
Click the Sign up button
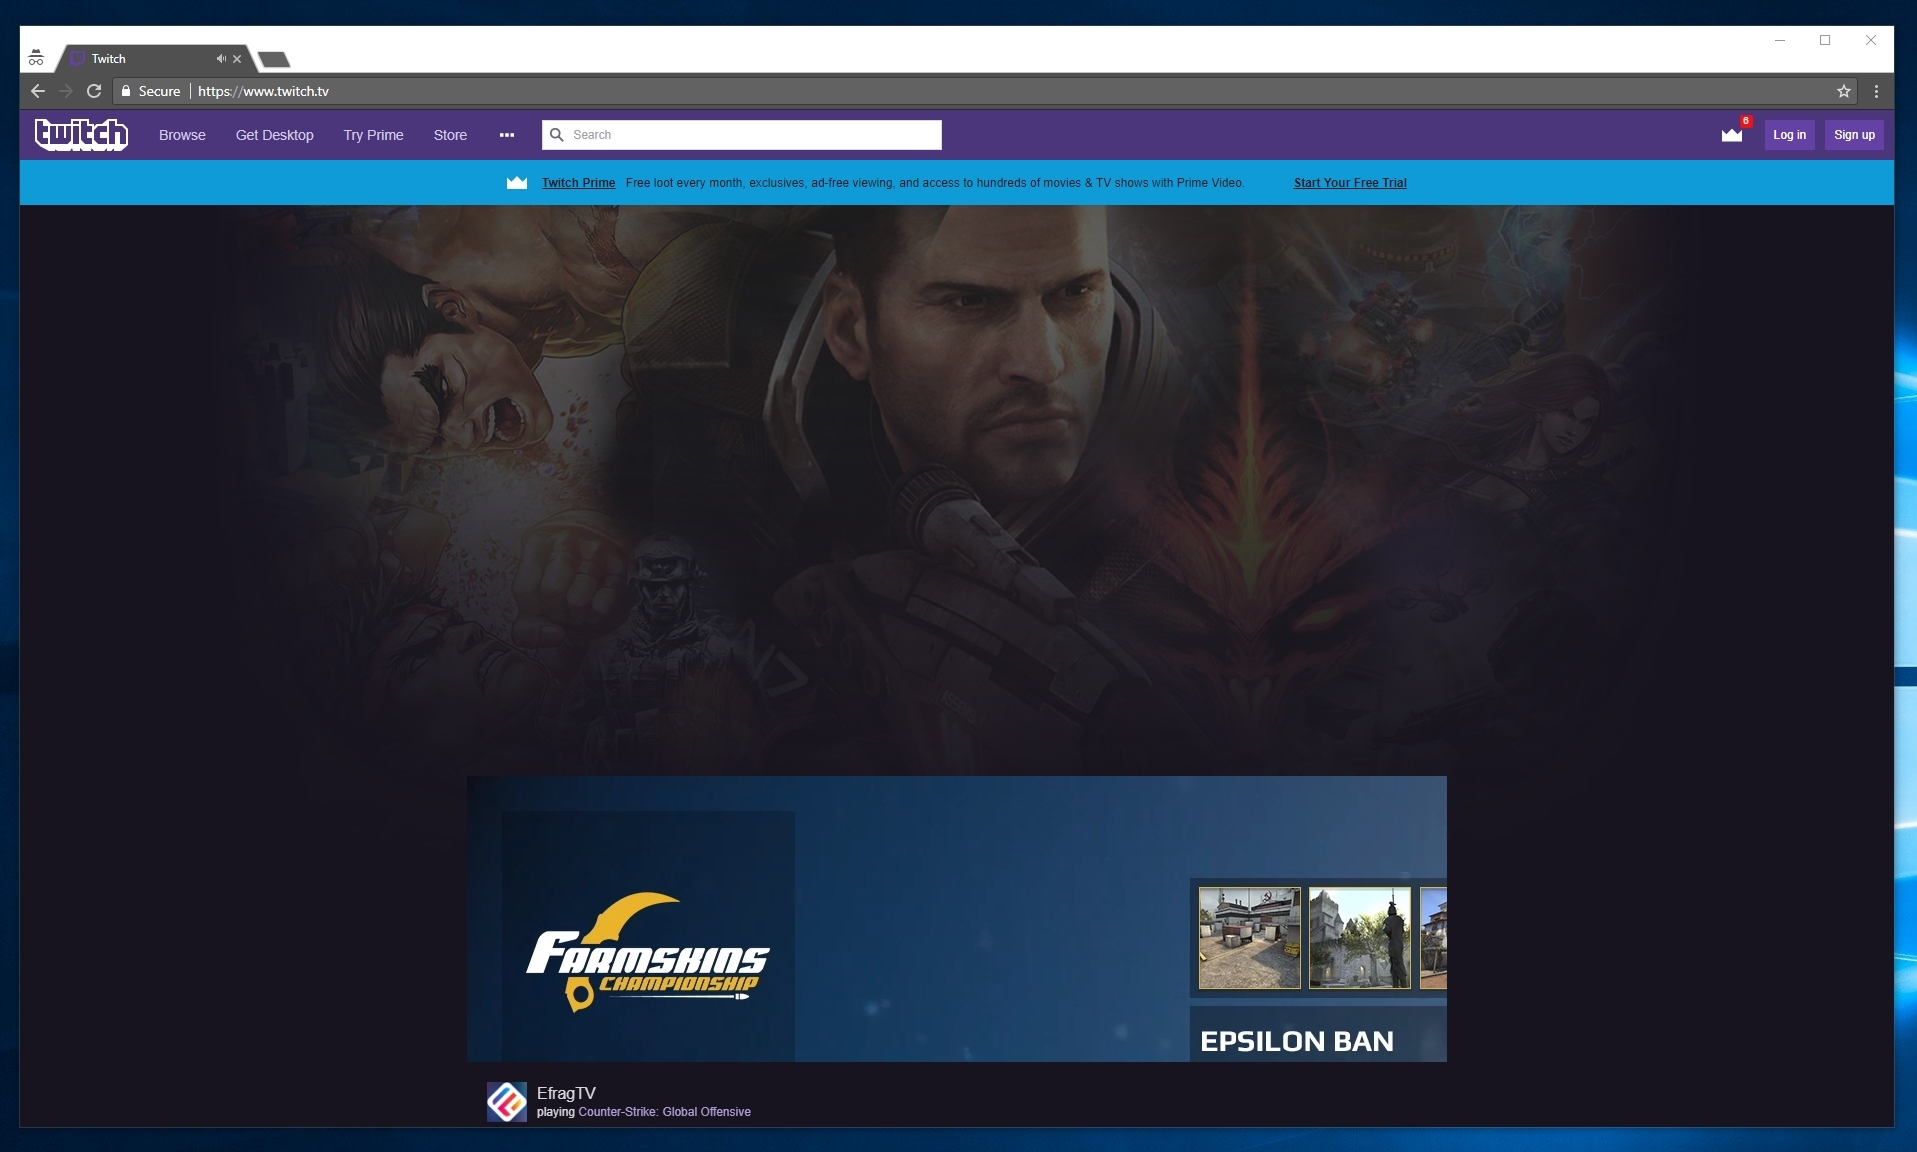pos(1854,135)
